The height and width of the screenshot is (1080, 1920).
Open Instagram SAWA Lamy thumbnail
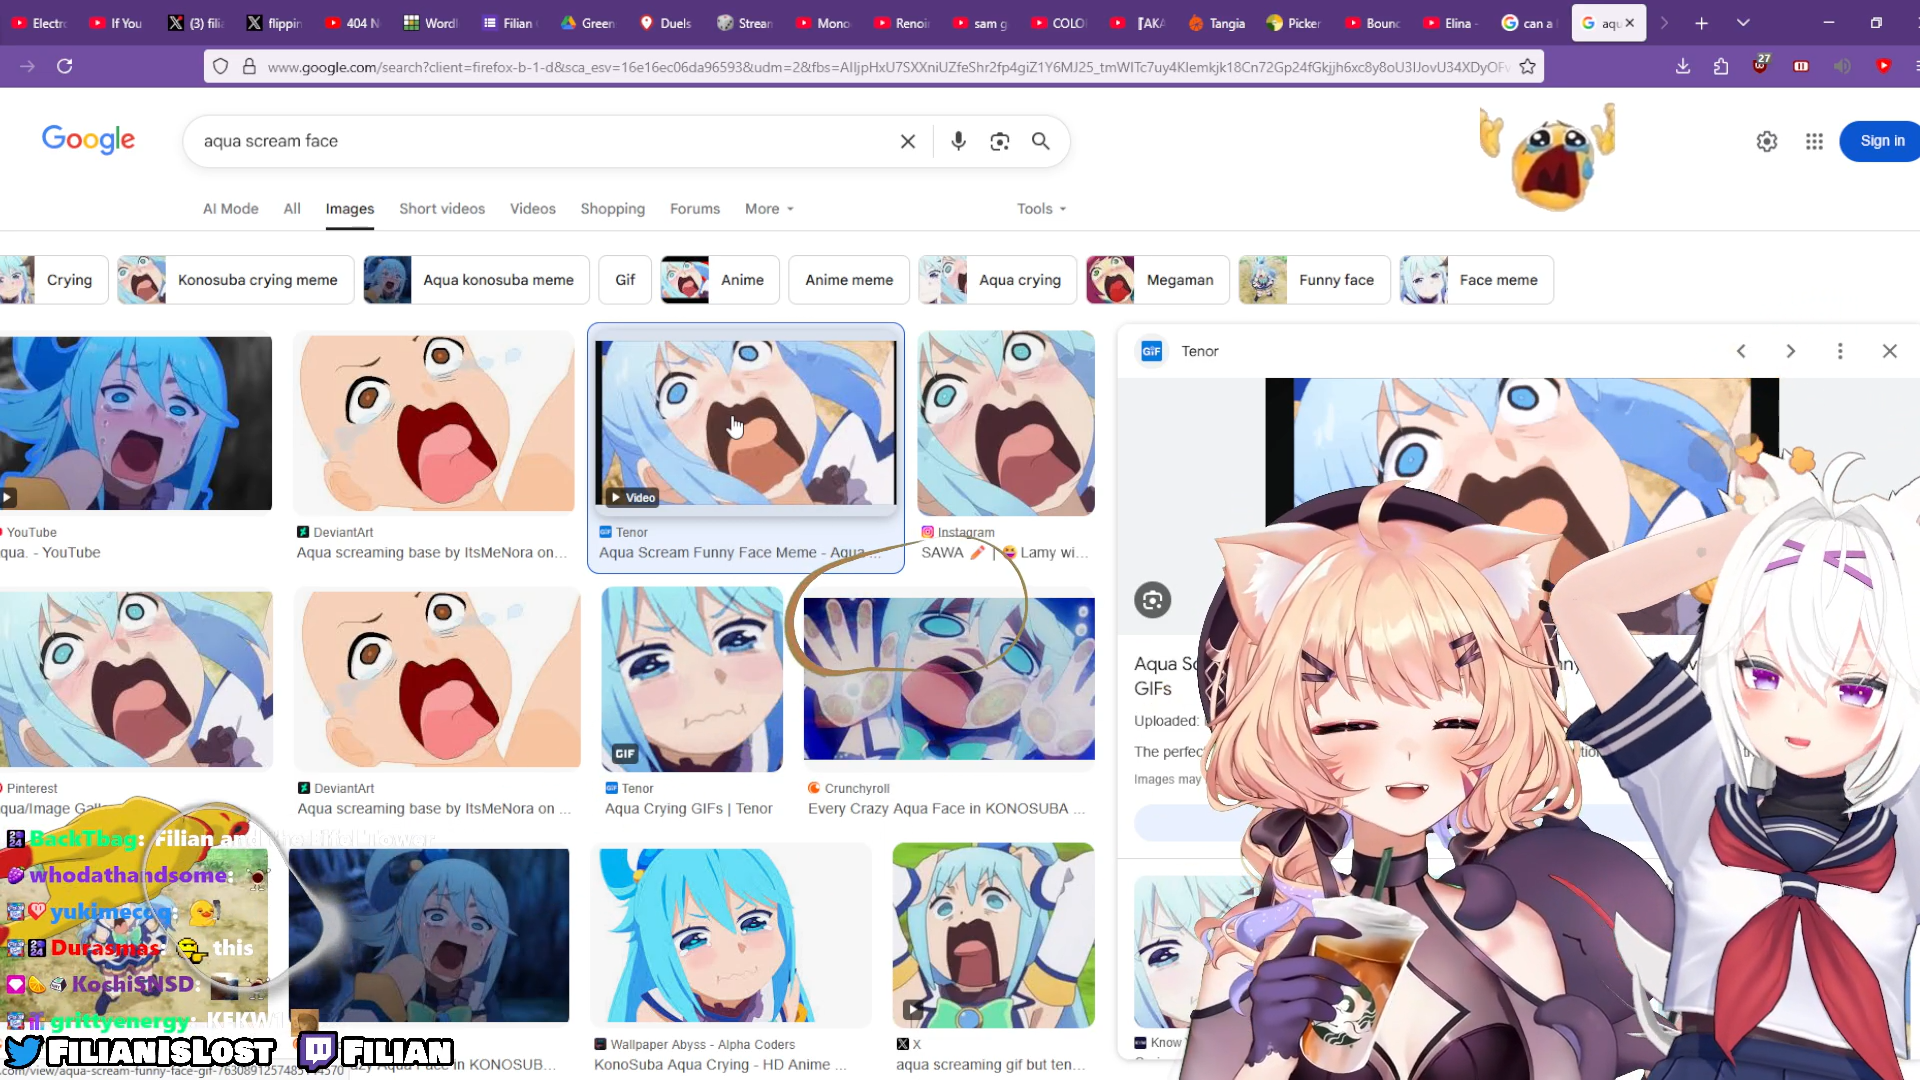pyautogui.click(x=1006, y=423)
